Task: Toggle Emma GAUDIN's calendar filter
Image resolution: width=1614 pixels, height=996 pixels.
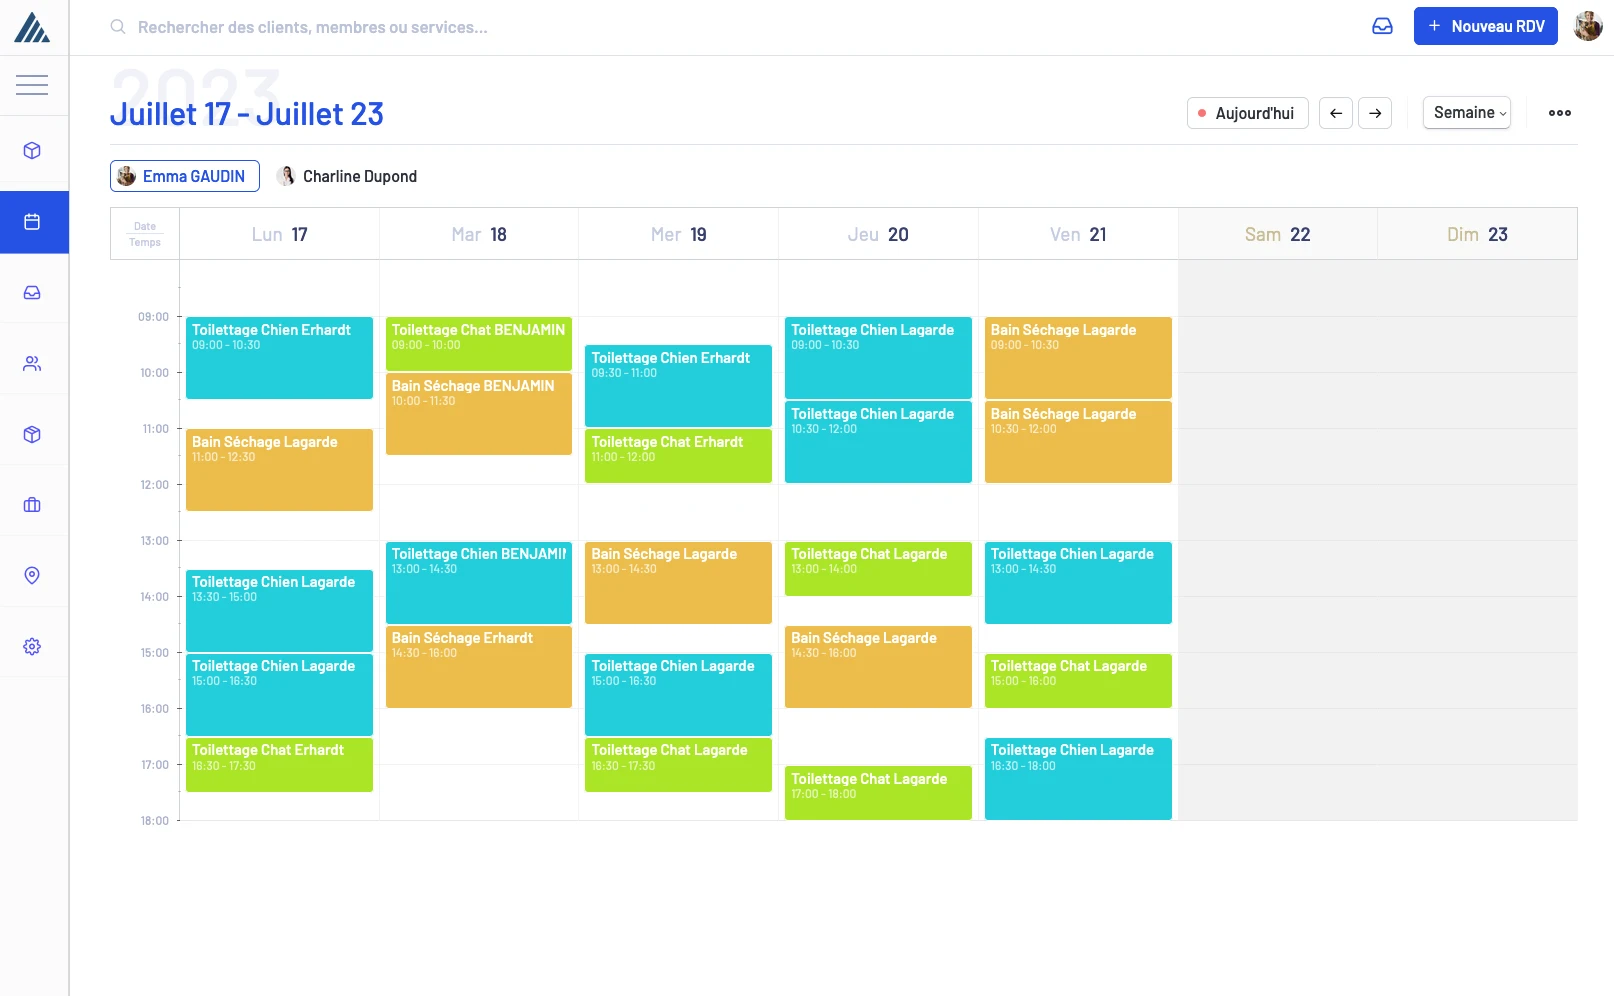Action: tap(184, 176)
